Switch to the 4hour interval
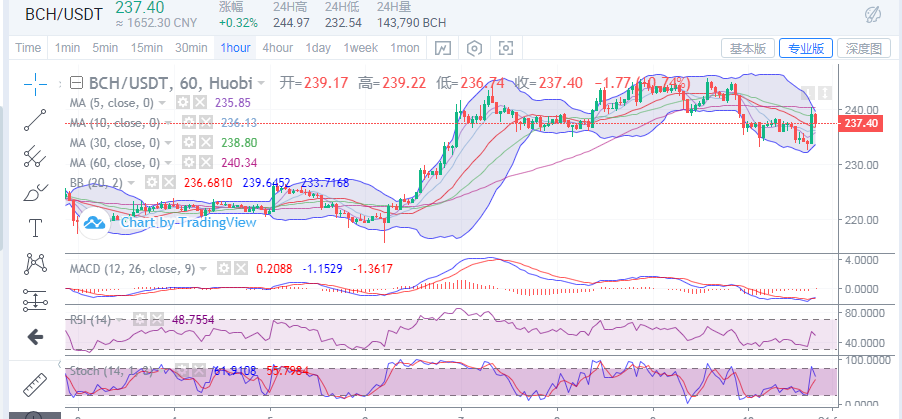The width and height of the screenshot is (902, 419). (278, 48)
